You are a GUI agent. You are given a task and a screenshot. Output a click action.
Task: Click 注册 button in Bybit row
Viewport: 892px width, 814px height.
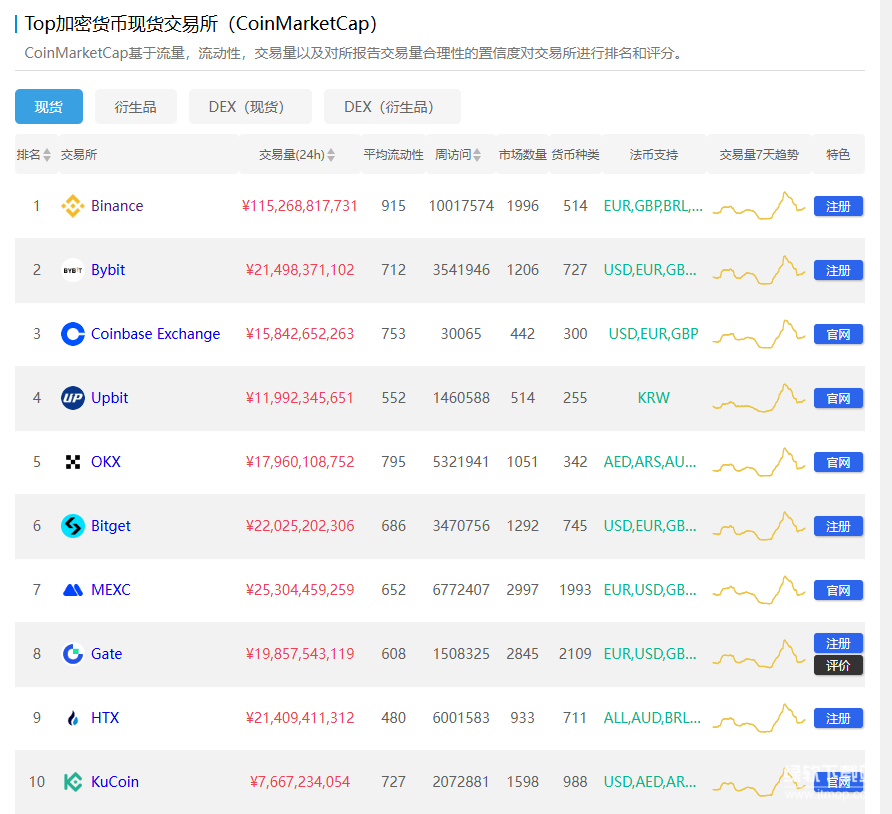click(838, 270)
